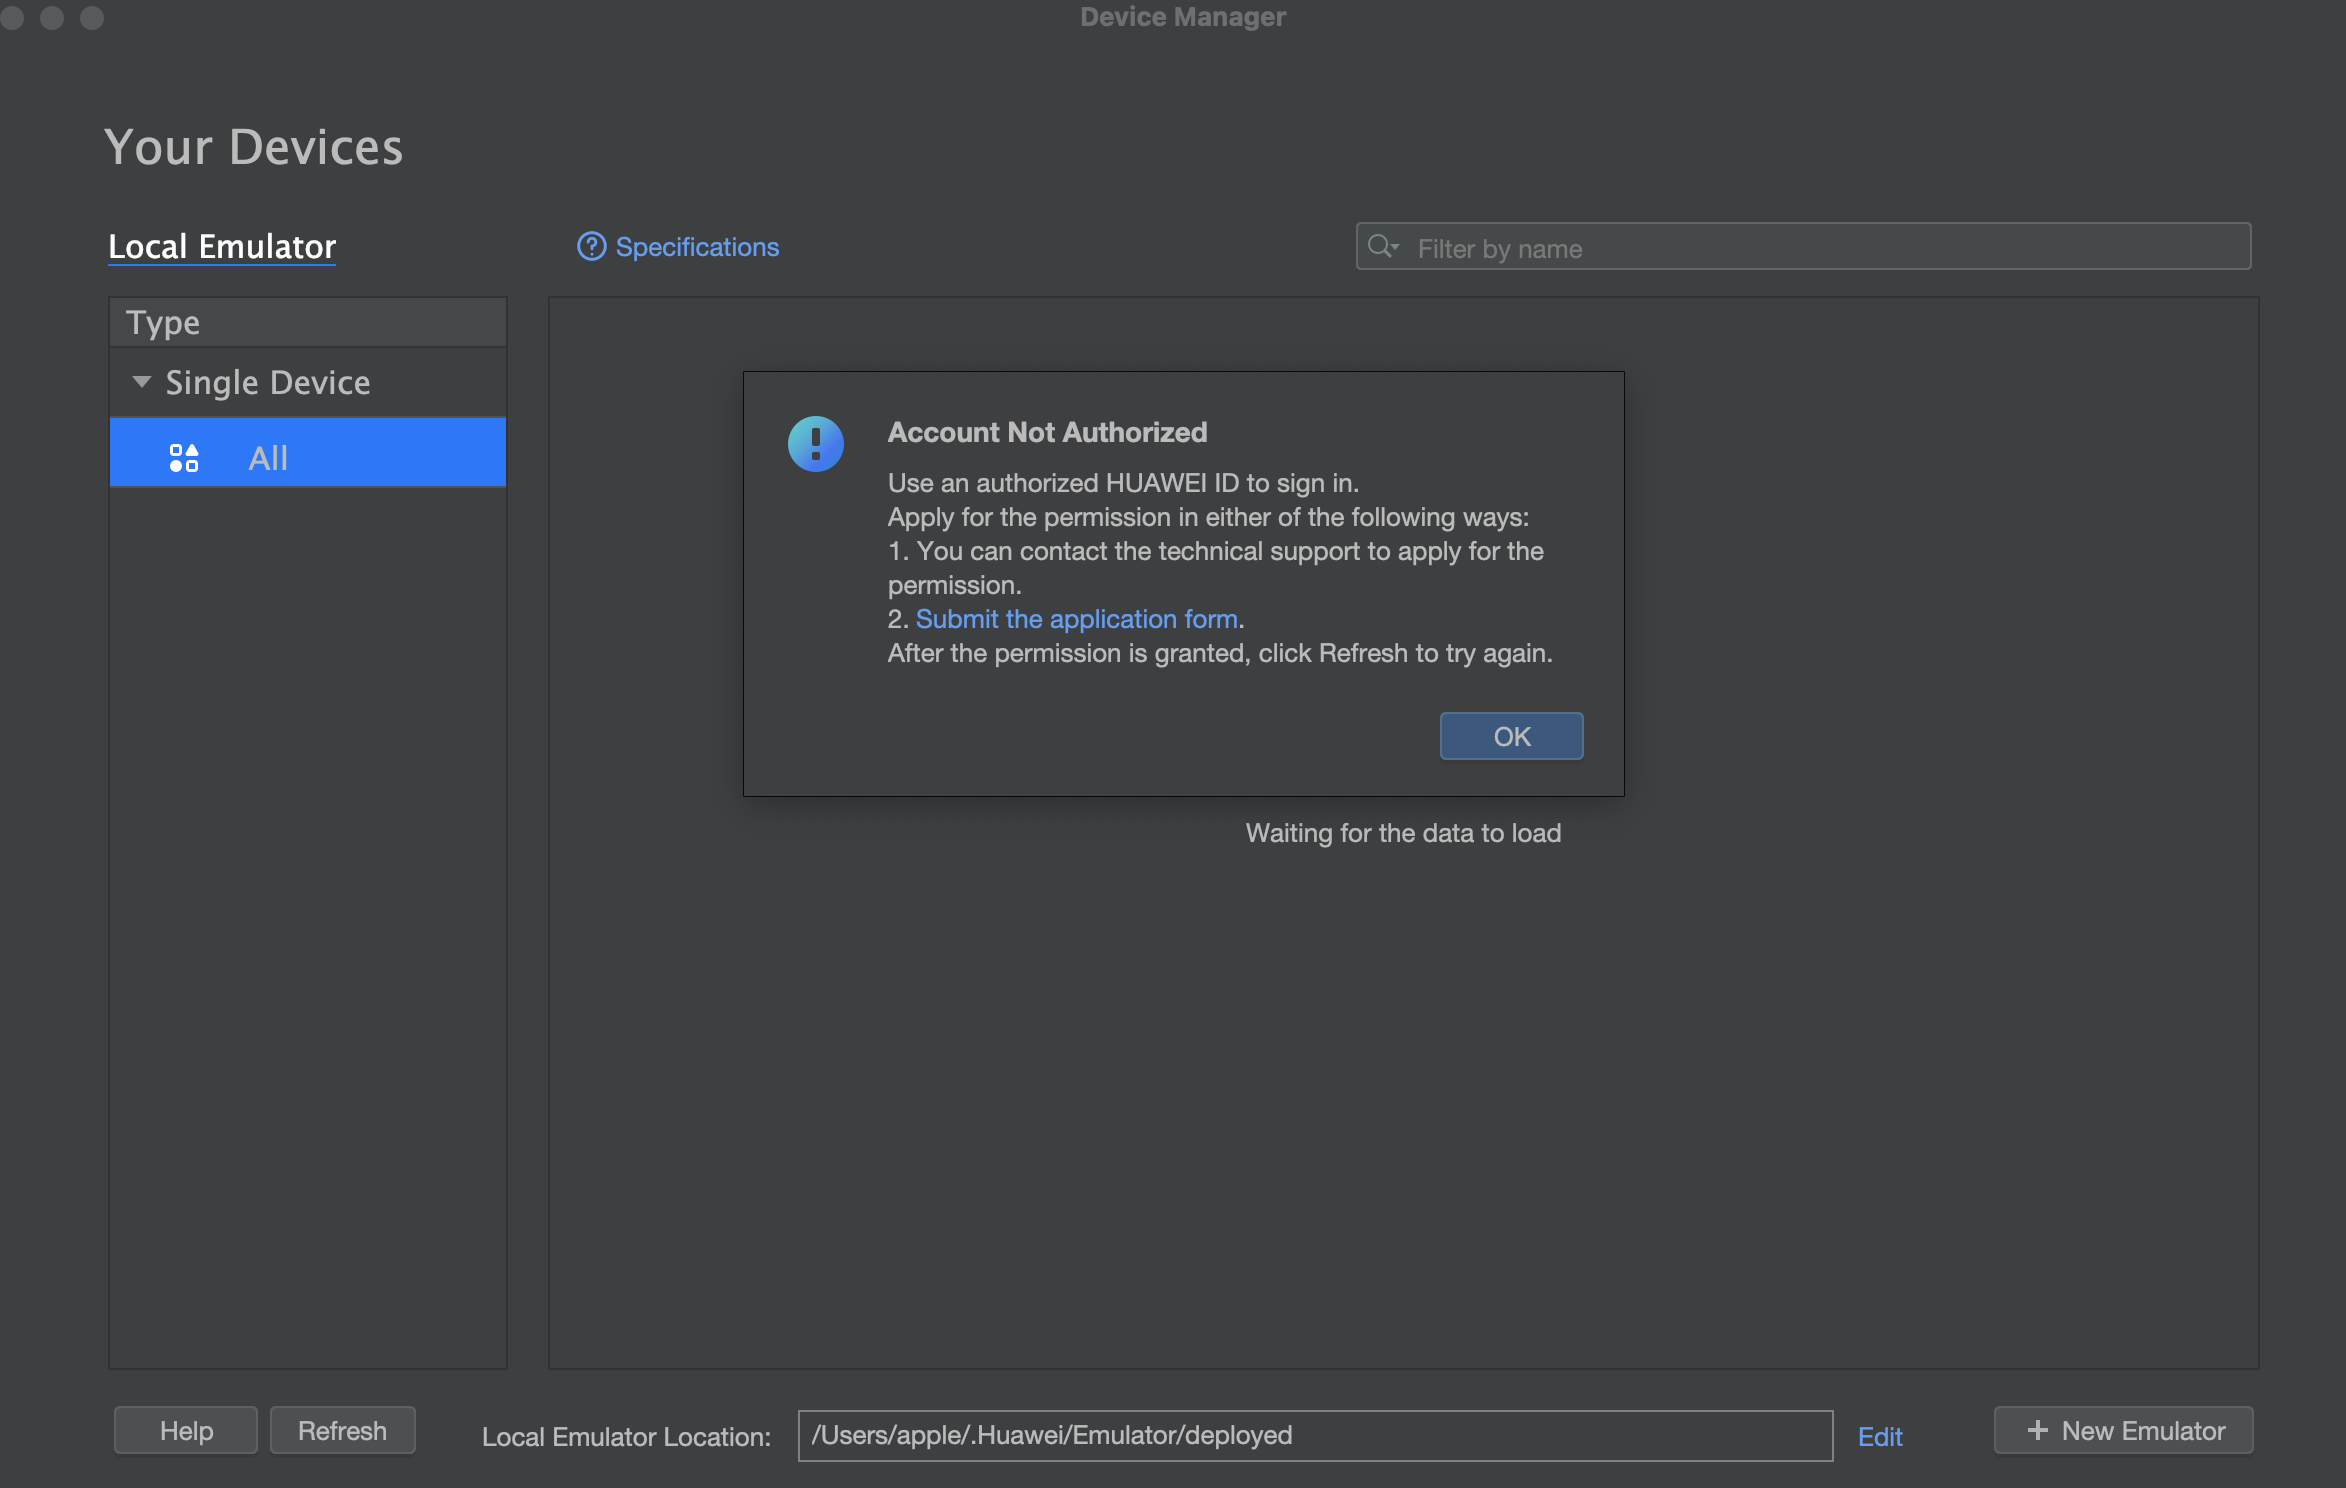Select the Local Emulator tab

222,246
